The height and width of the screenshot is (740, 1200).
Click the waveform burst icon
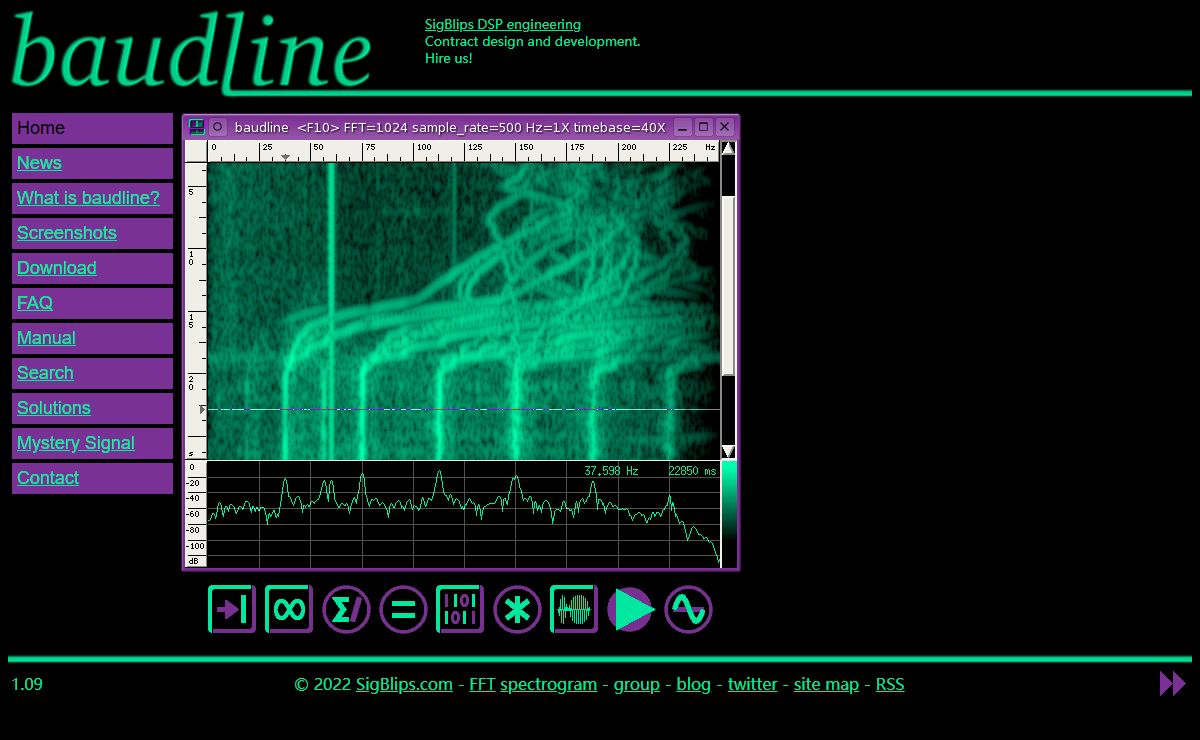pos(574,609)
